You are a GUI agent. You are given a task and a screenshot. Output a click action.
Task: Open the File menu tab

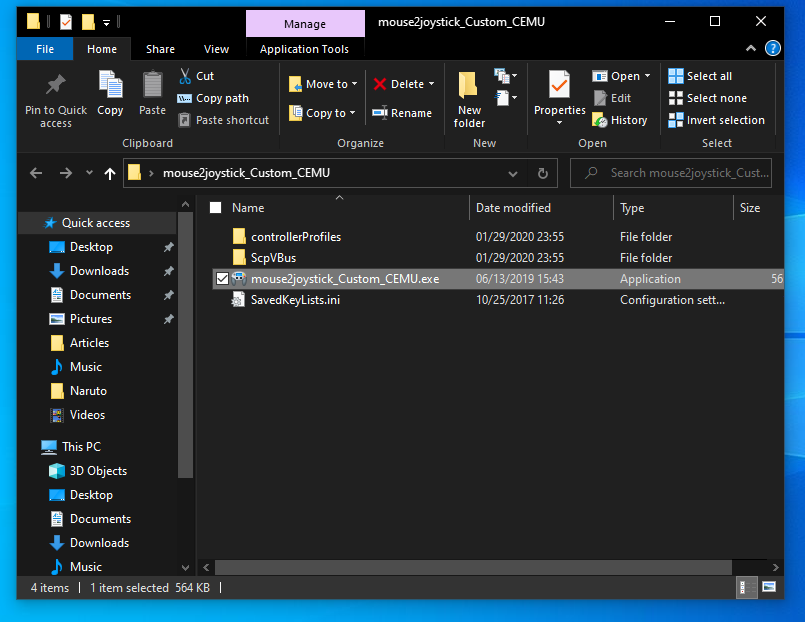[45, 49]
